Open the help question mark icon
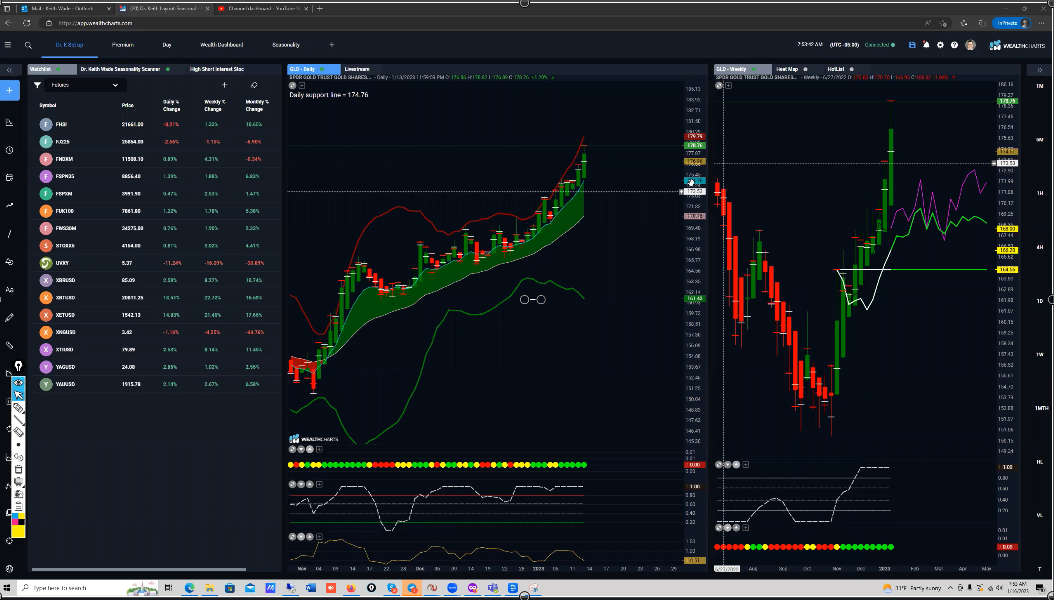1054x600 pixels. coord(955,45)
